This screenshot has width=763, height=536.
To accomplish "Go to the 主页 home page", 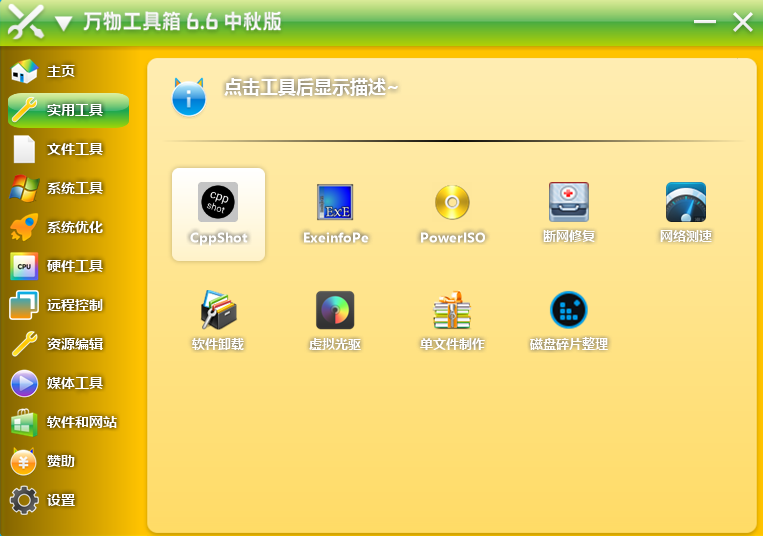I will [44, 71].
